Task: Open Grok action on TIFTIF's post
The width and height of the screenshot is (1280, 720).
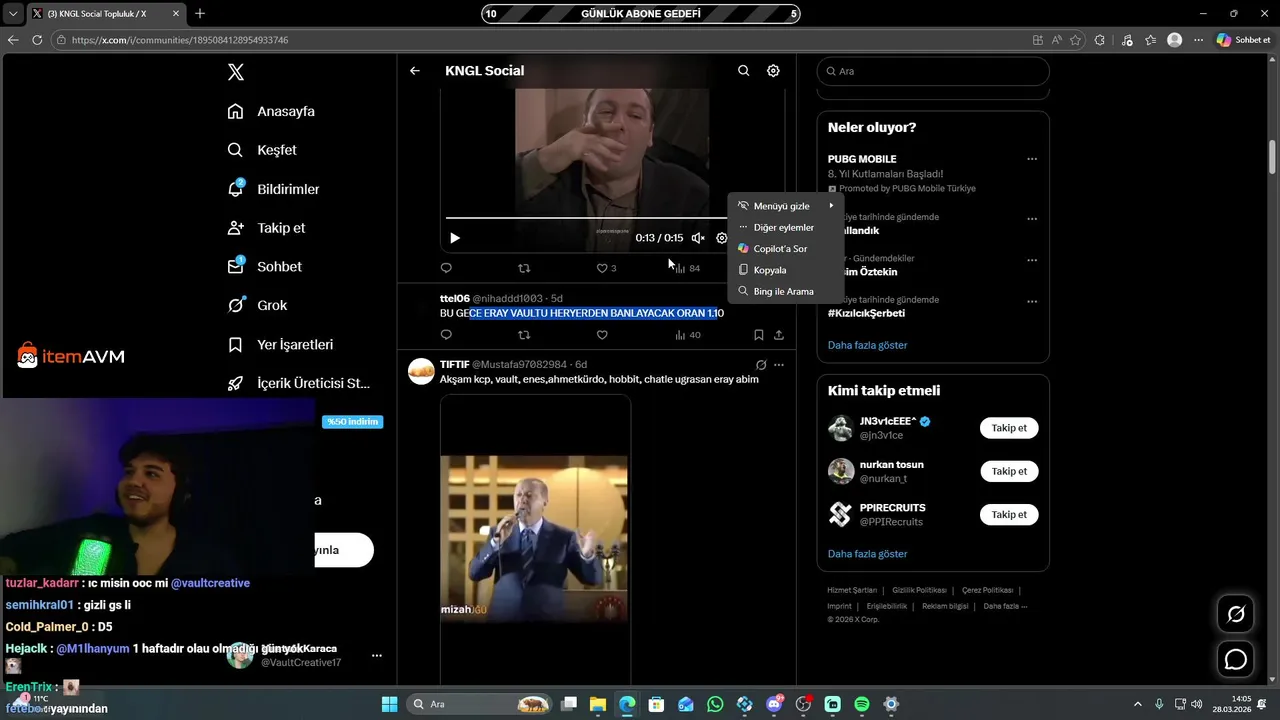Action: pos(761,365)
